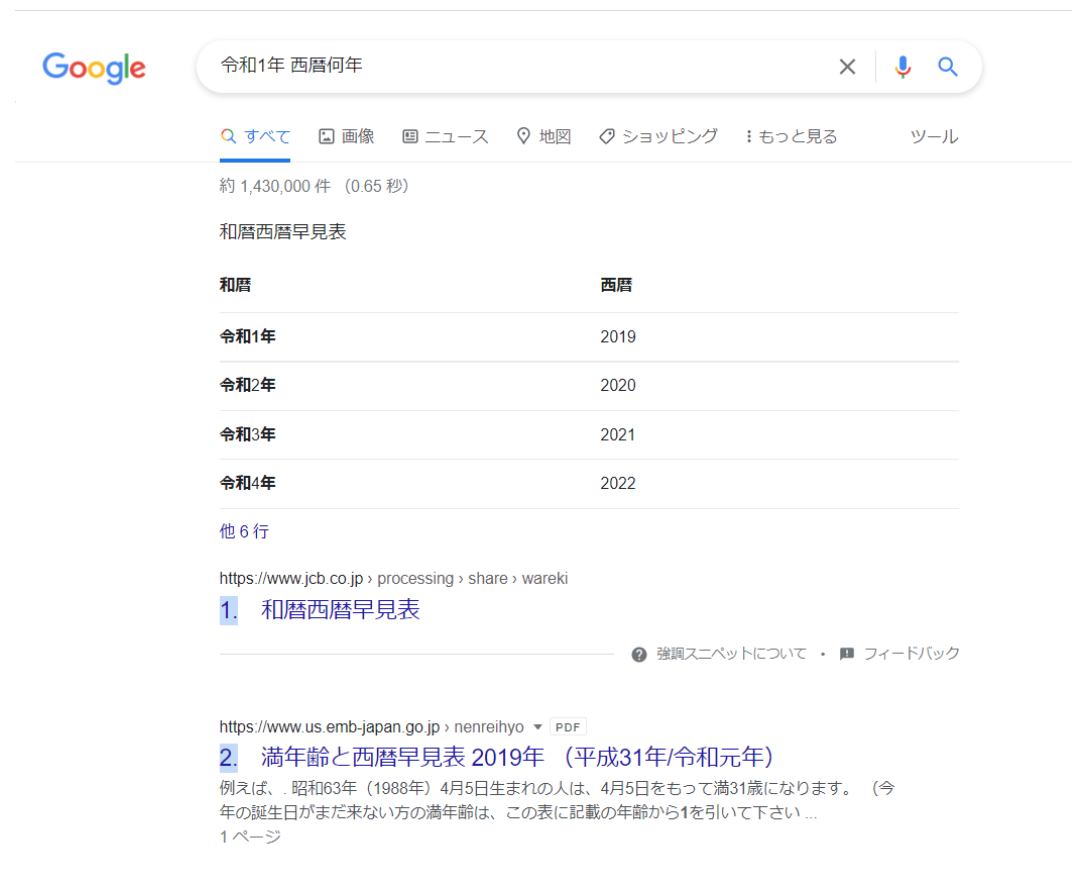
Task: Click the 強調スニペットについて link
Action: [x=731, y=654]
